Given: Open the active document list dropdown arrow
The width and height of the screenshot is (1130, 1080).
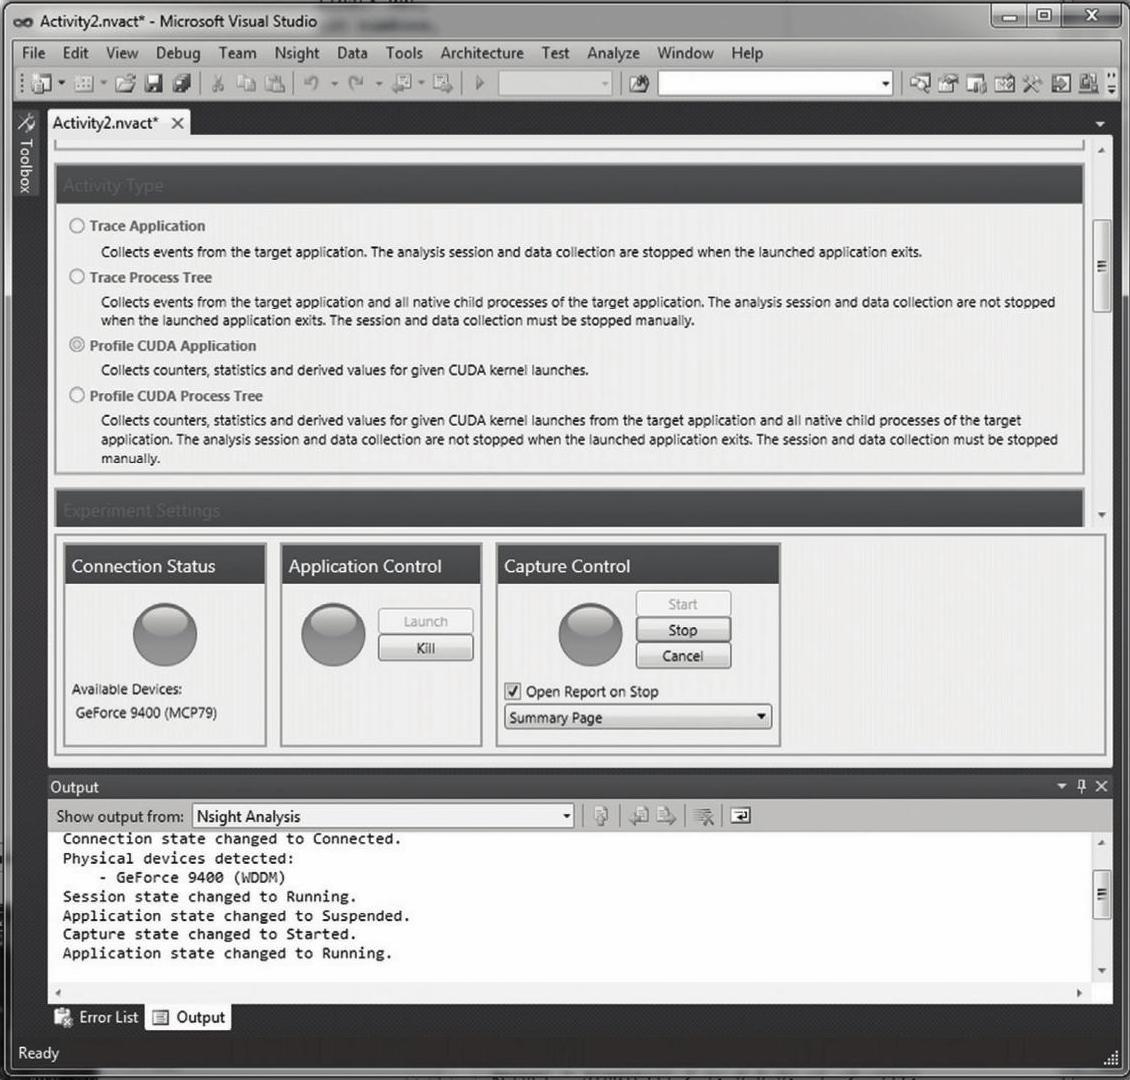Looking at the screenshot, I should pyautogui.click(x=1100, y=124).
